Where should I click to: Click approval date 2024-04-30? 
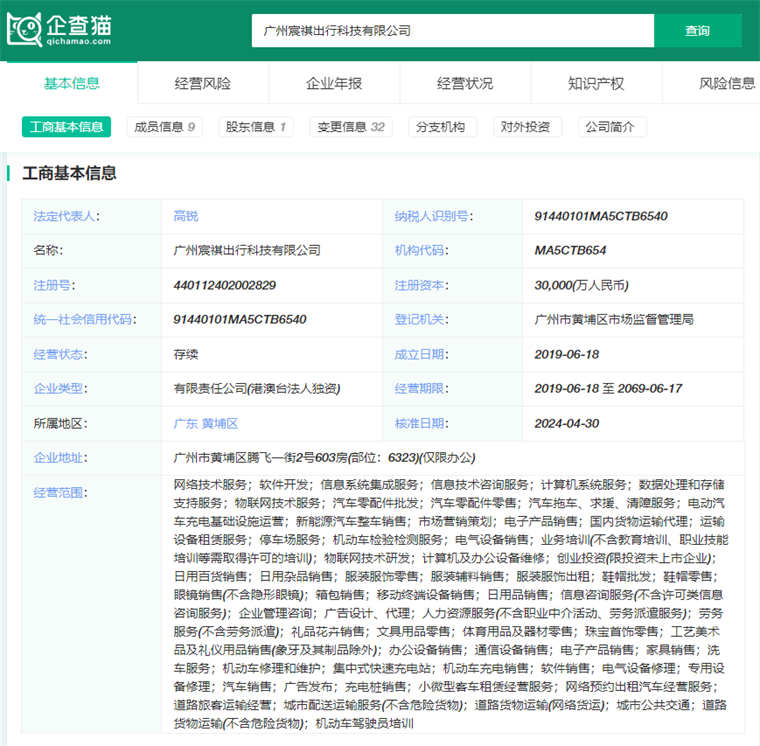click(567, 424)
